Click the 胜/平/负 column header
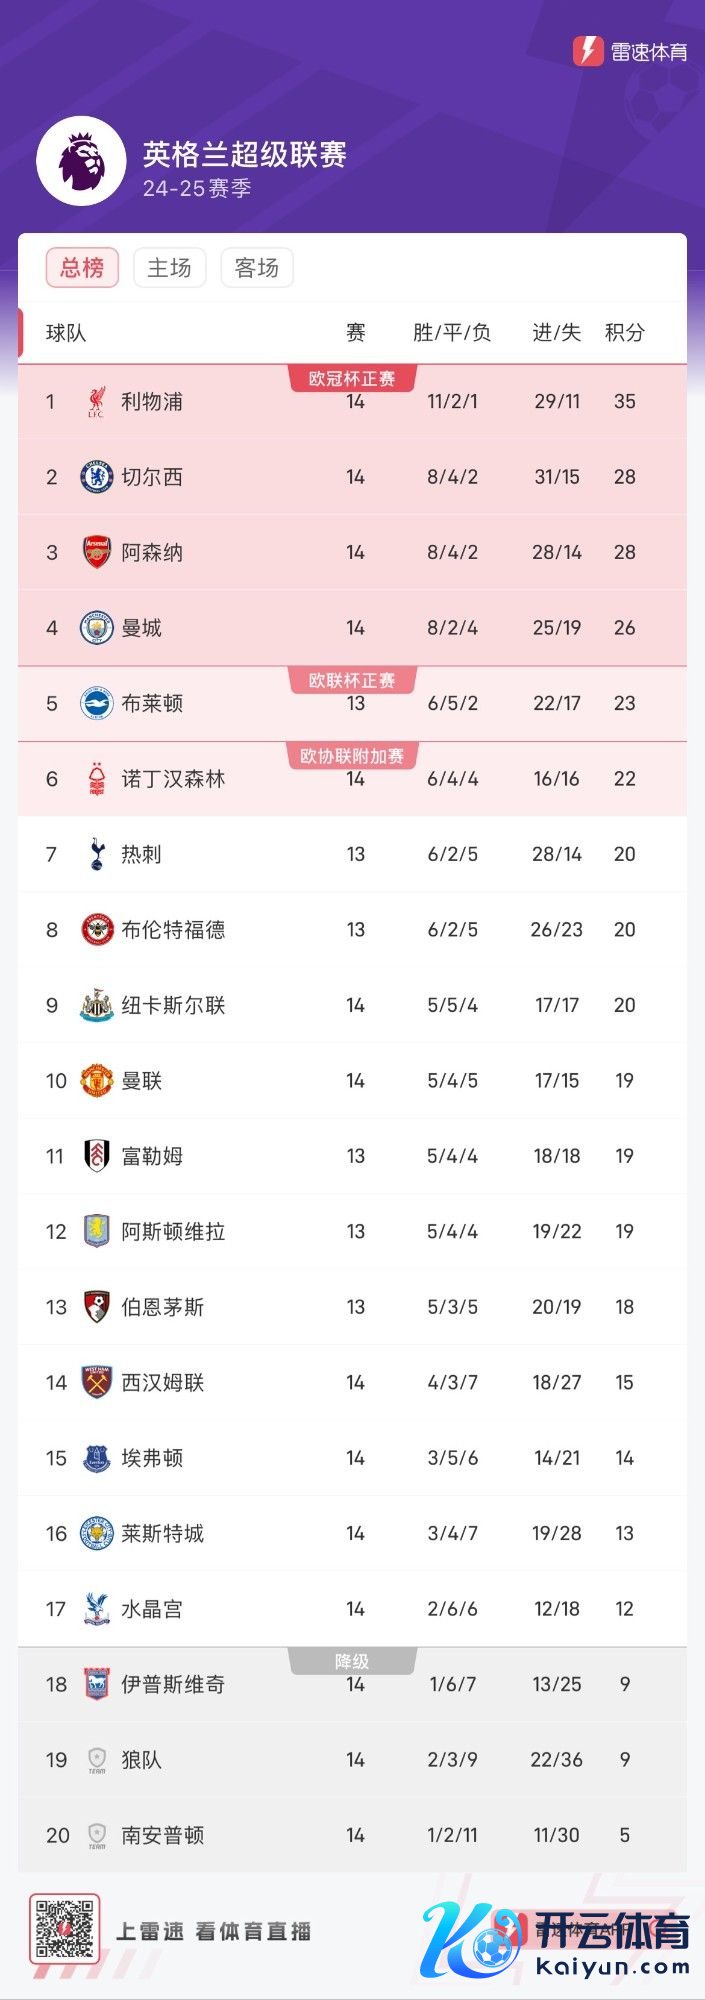This screenshot has width=705, height=2000. [x=452, y=333]
